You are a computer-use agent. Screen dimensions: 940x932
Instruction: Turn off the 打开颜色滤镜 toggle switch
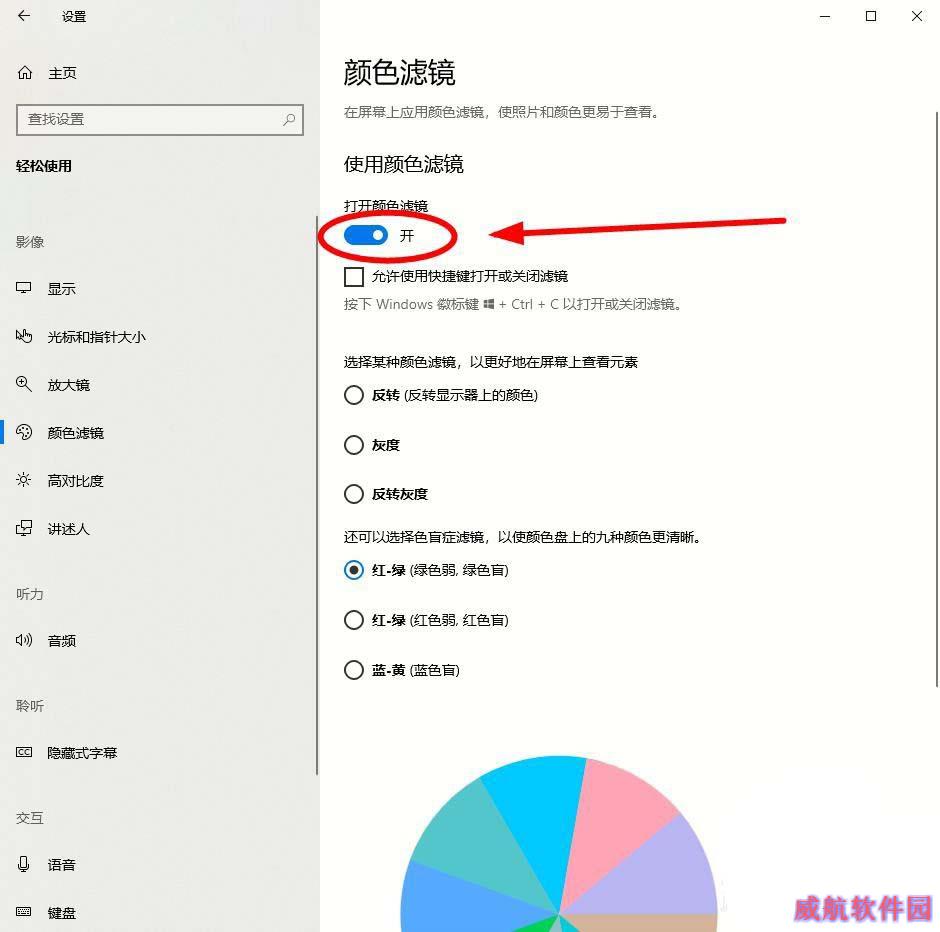(x=366, y=235)
